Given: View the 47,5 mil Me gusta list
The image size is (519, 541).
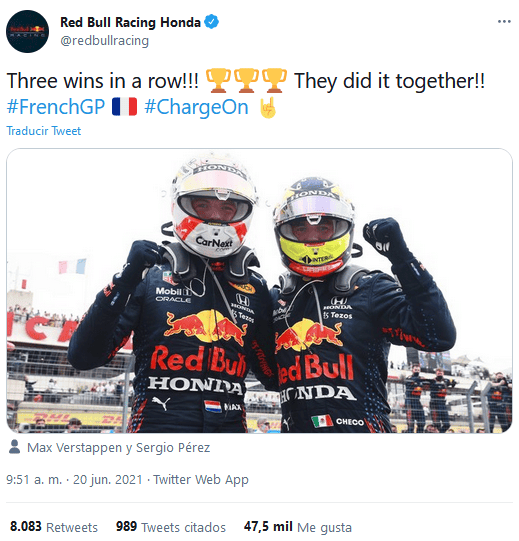Looking at the screenshot, I should point(298,527).
